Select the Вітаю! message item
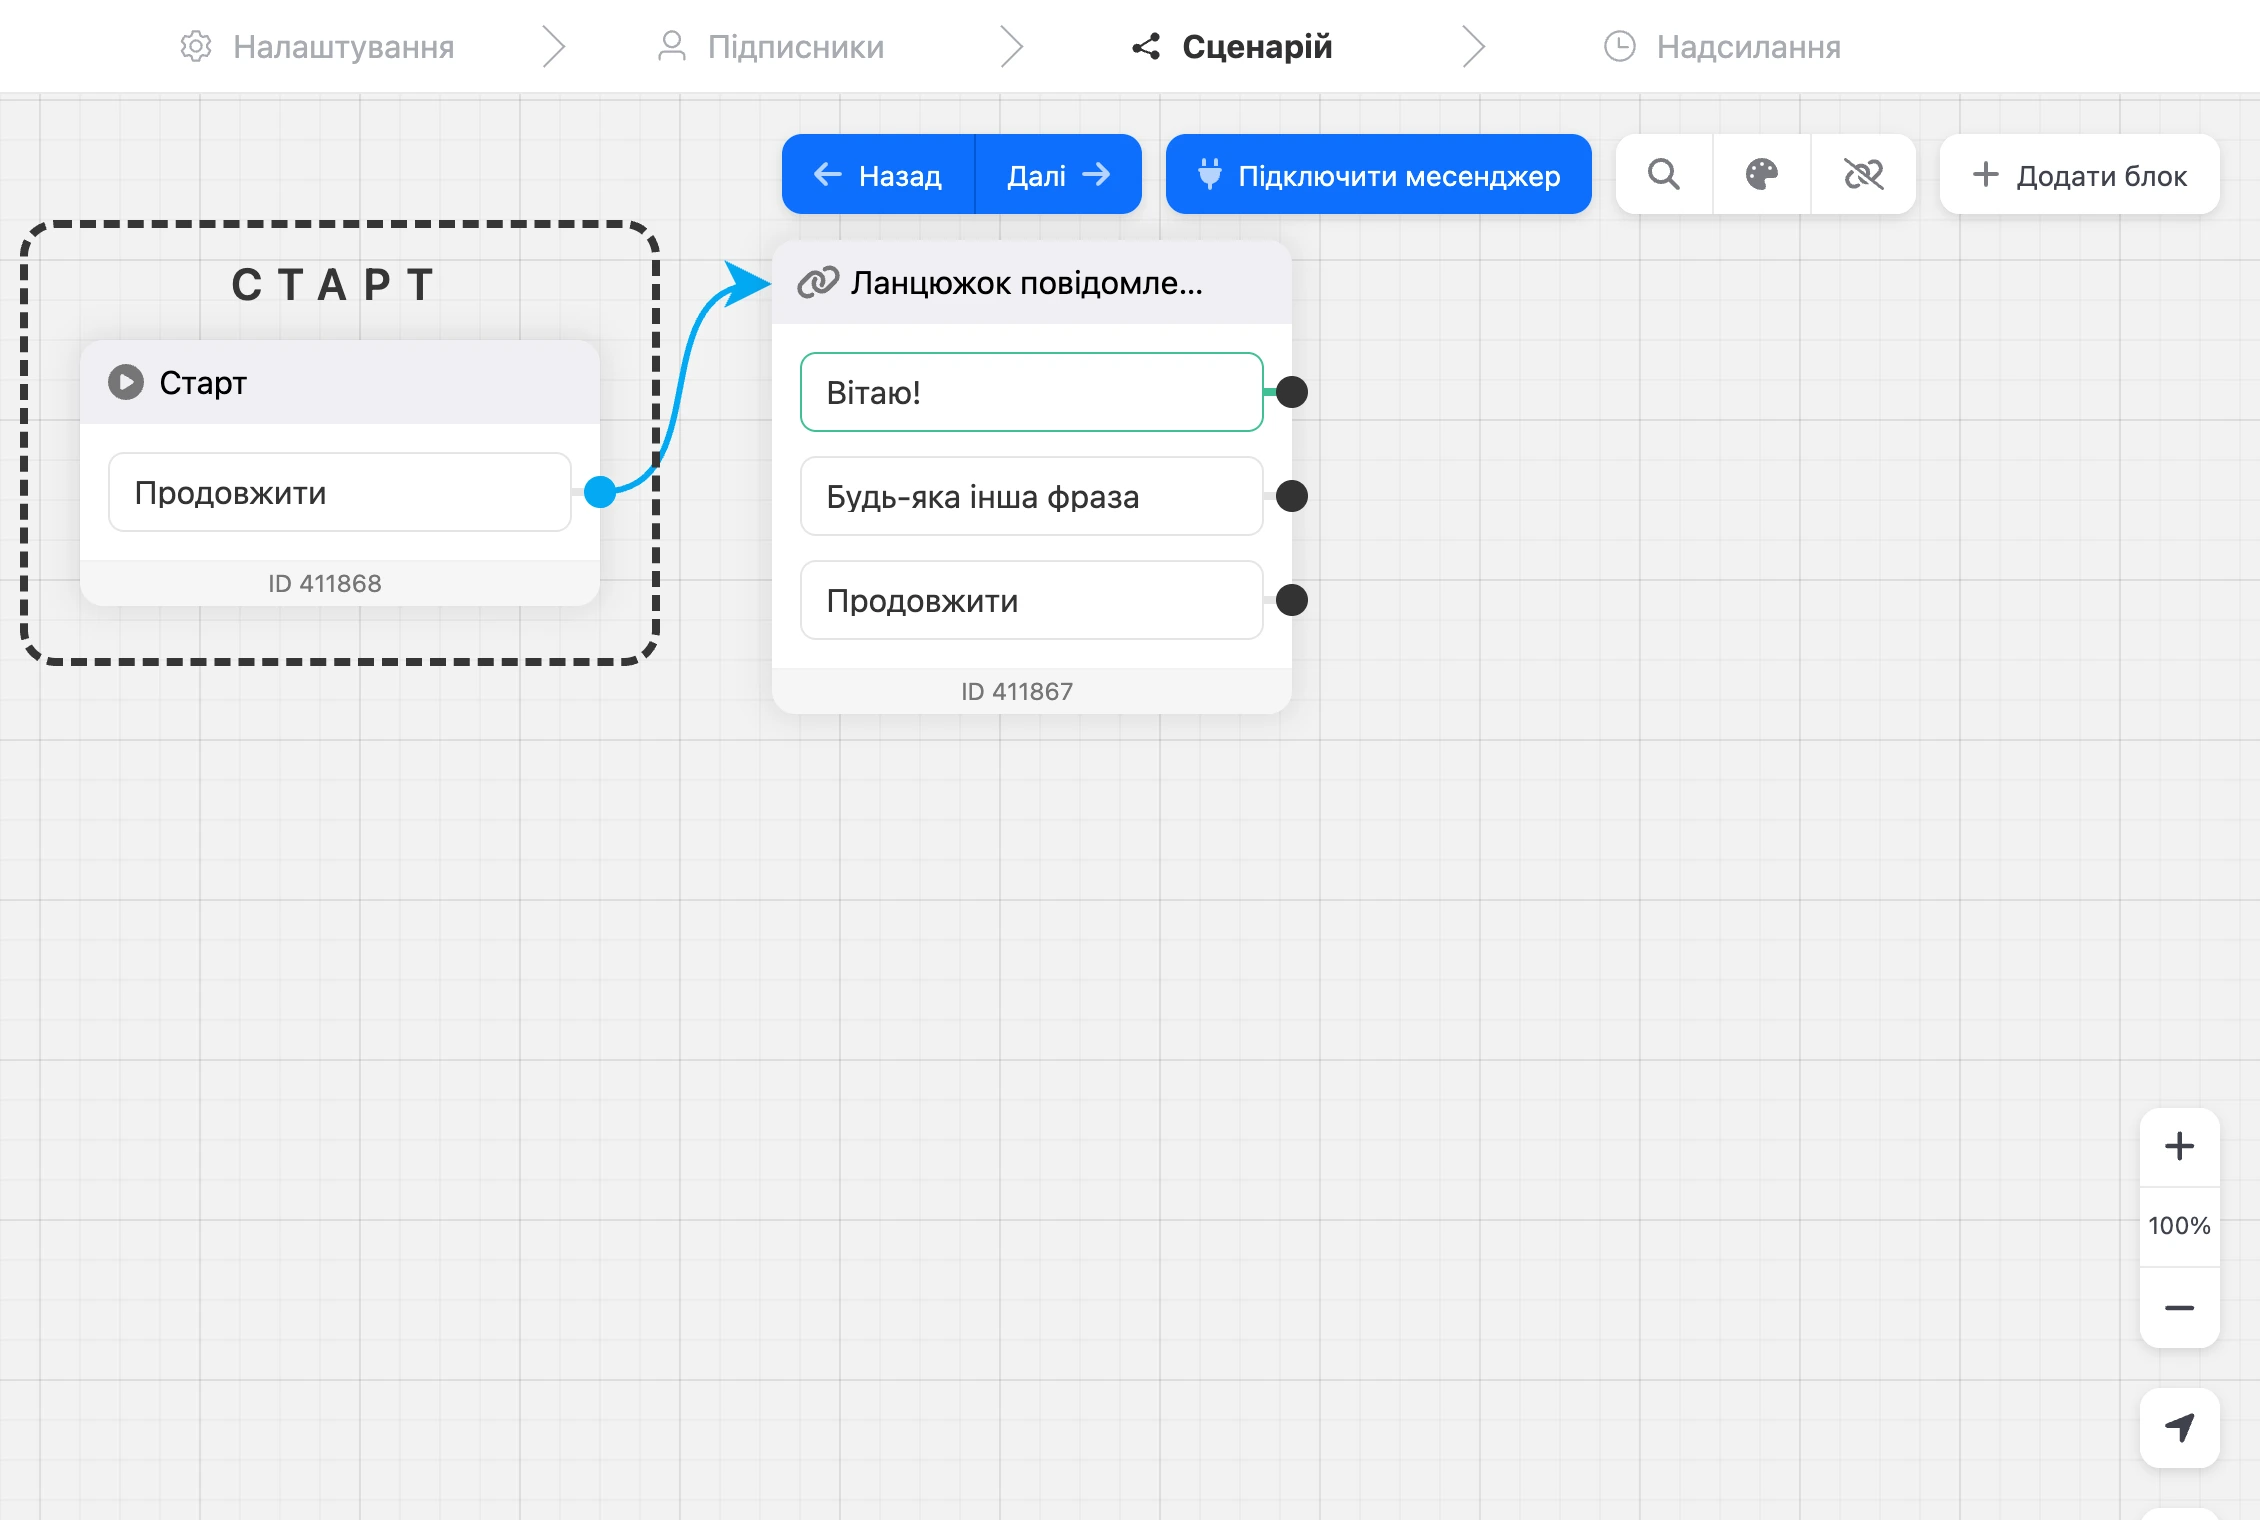Image resolution: width=2260 pixels, height=1520 pixels. pyautogui.click(x=1032, y=392)
